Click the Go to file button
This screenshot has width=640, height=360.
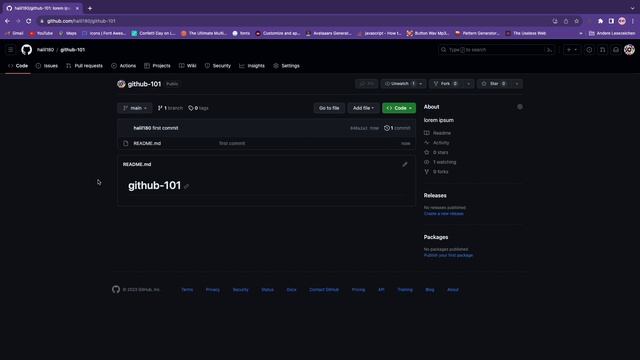point(329,108)
